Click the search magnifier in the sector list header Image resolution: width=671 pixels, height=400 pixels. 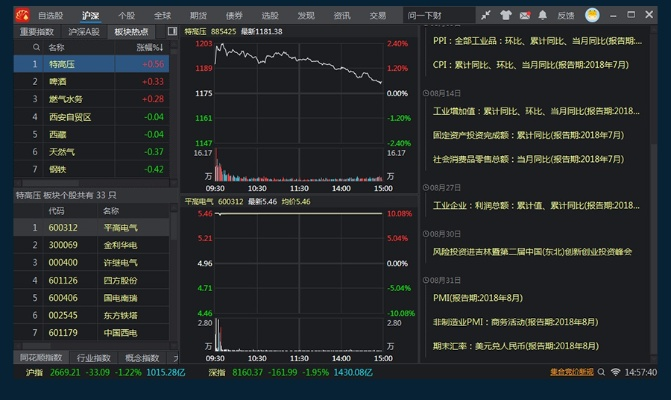click(36, 47)
